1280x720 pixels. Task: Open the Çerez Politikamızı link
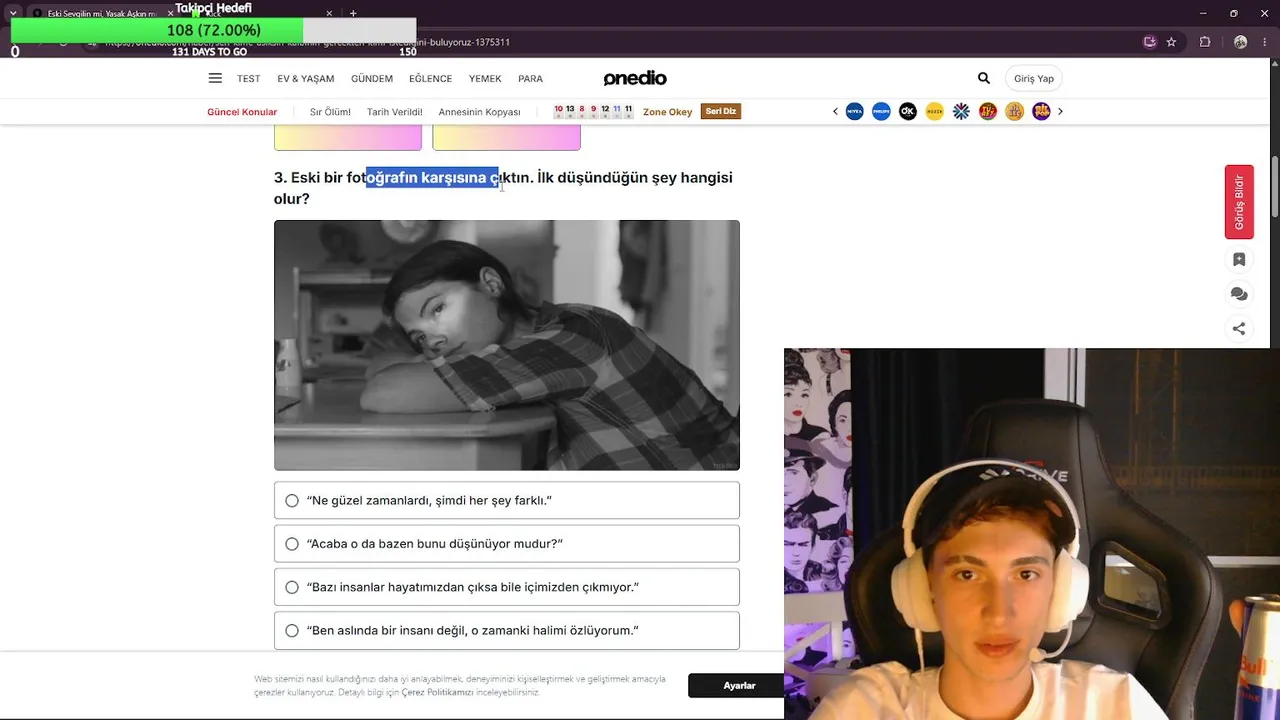click(437, 693)
